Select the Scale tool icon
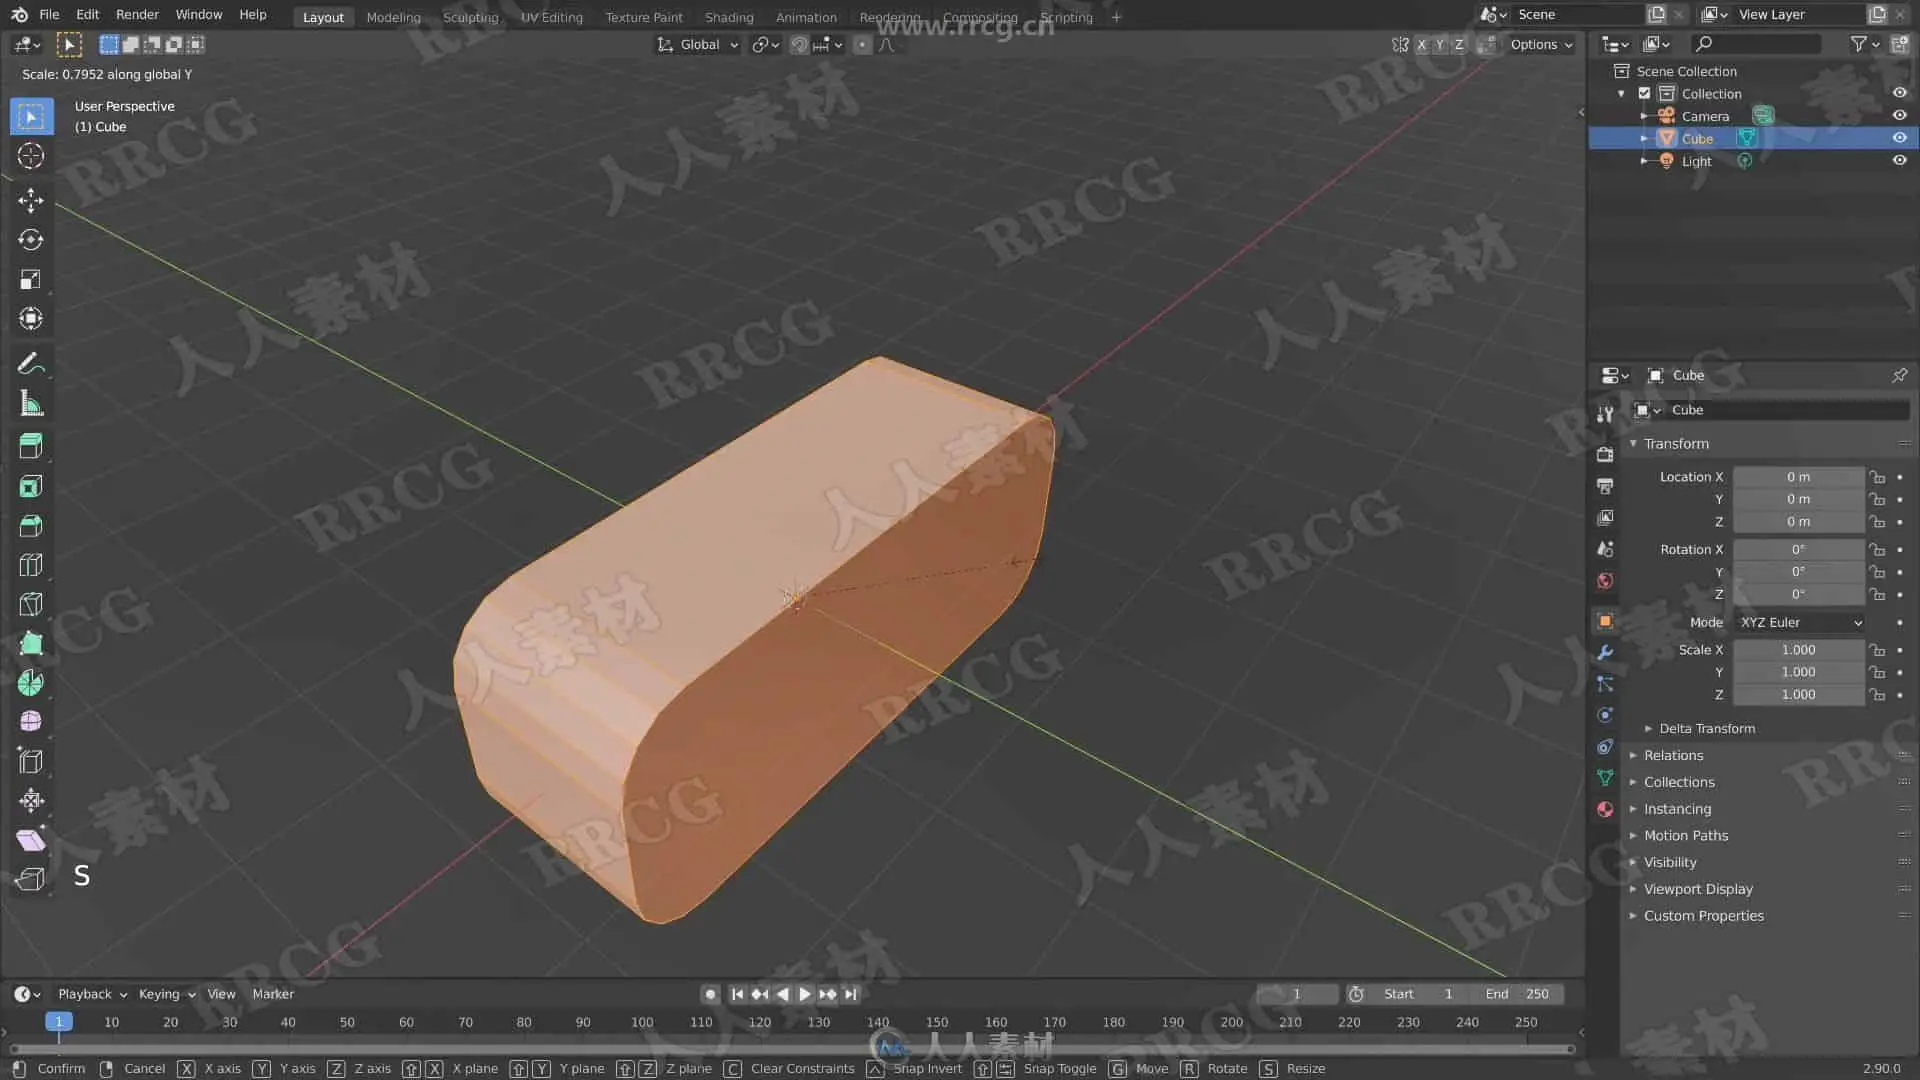The width and height of the screenshot is (1920, 1080). [x=30, y=280]
